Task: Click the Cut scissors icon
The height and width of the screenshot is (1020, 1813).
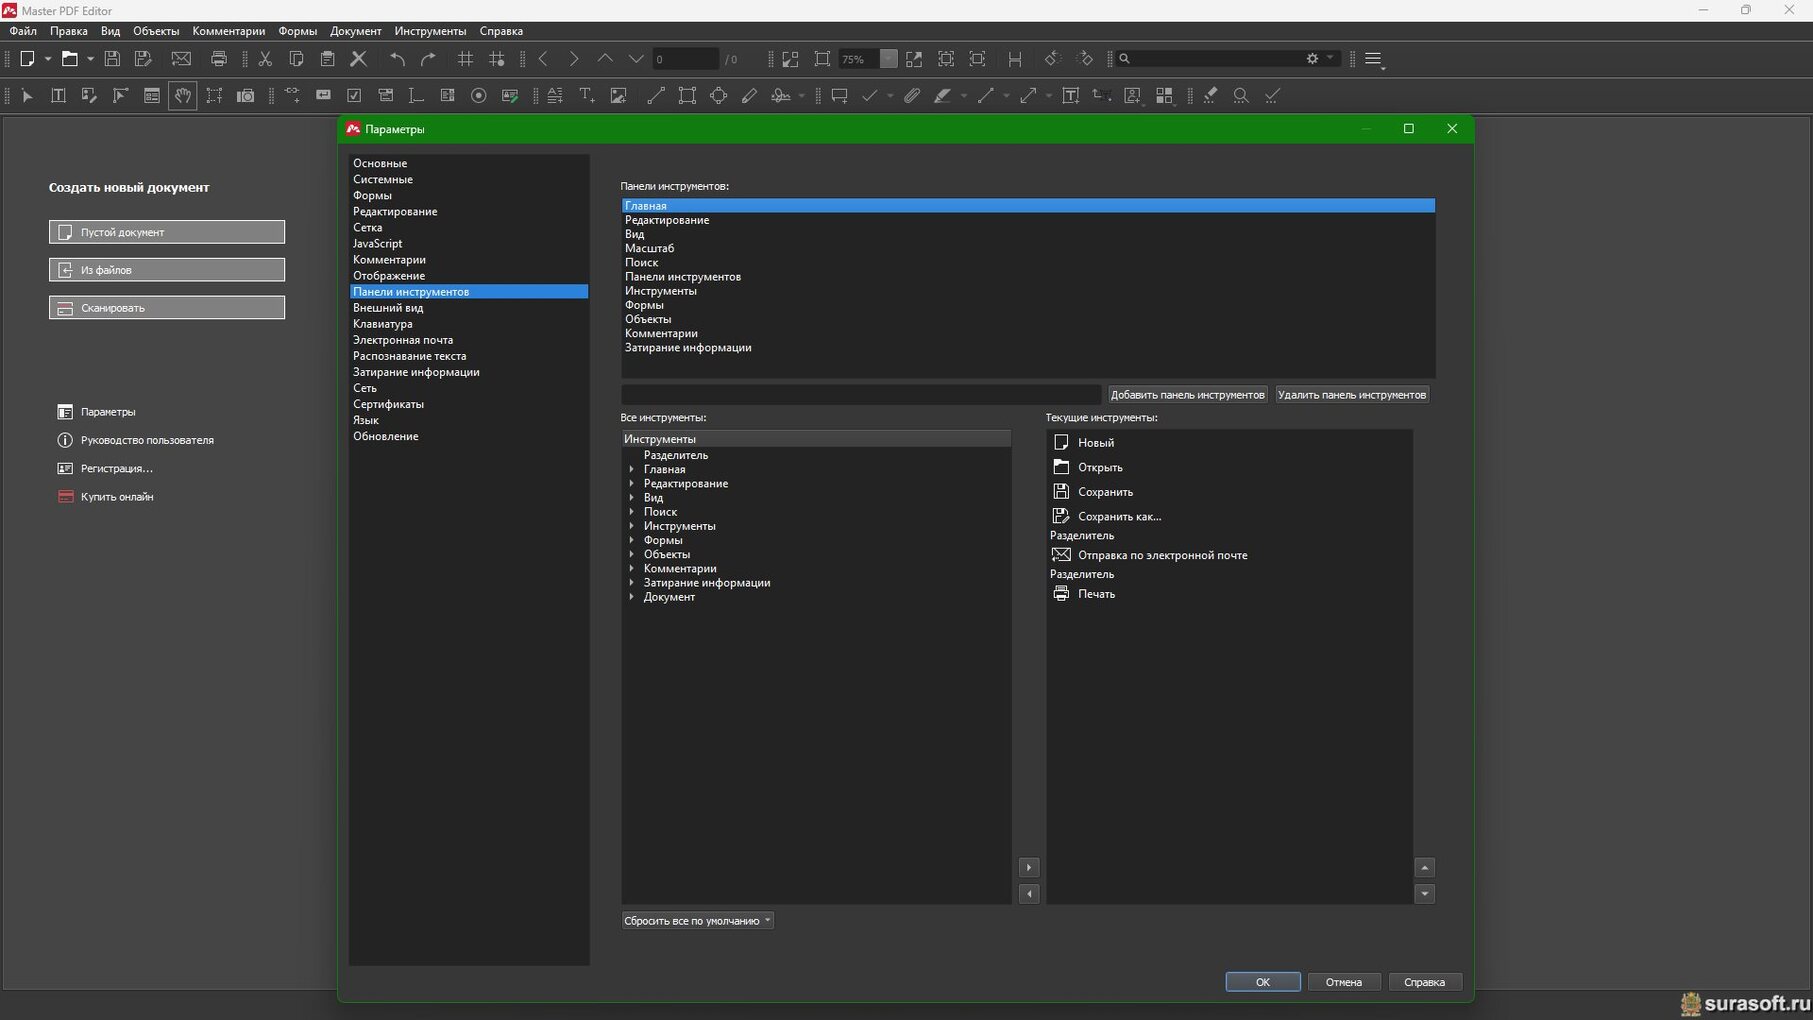Action: click(265, 59)
